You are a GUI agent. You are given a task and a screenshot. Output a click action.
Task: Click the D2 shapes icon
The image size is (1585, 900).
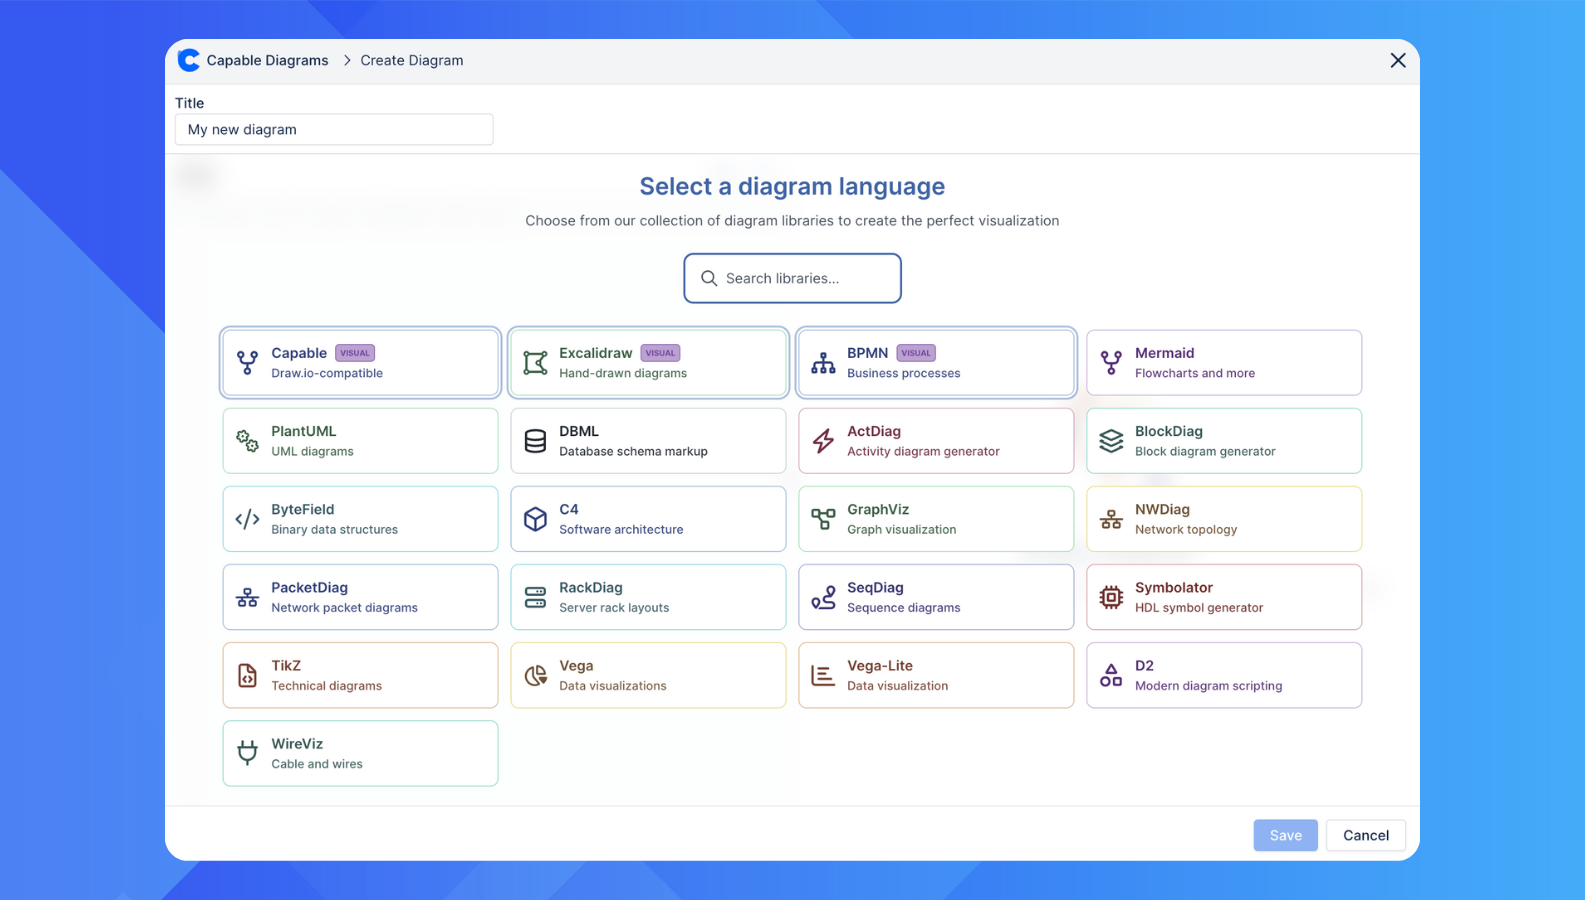[x=1111, y=675]
